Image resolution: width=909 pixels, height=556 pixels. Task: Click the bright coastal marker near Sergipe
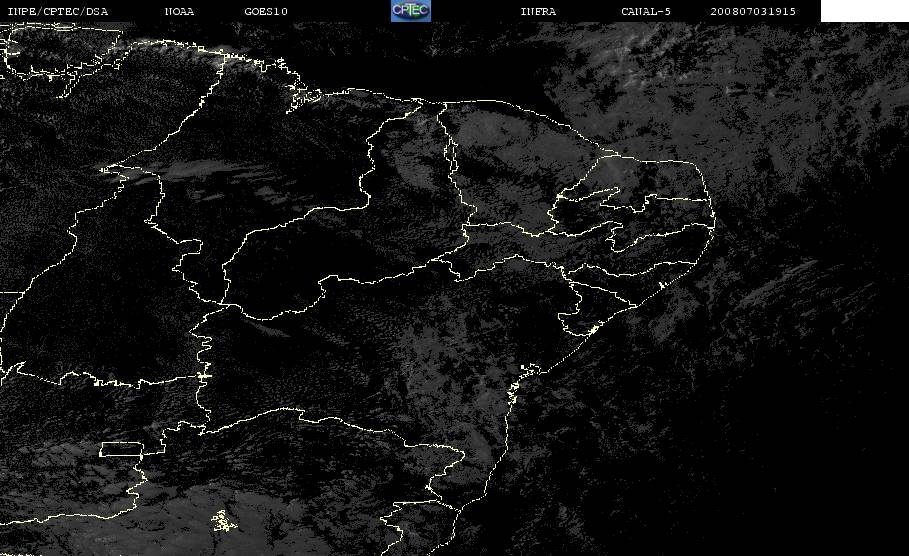[x=593, y=330]
